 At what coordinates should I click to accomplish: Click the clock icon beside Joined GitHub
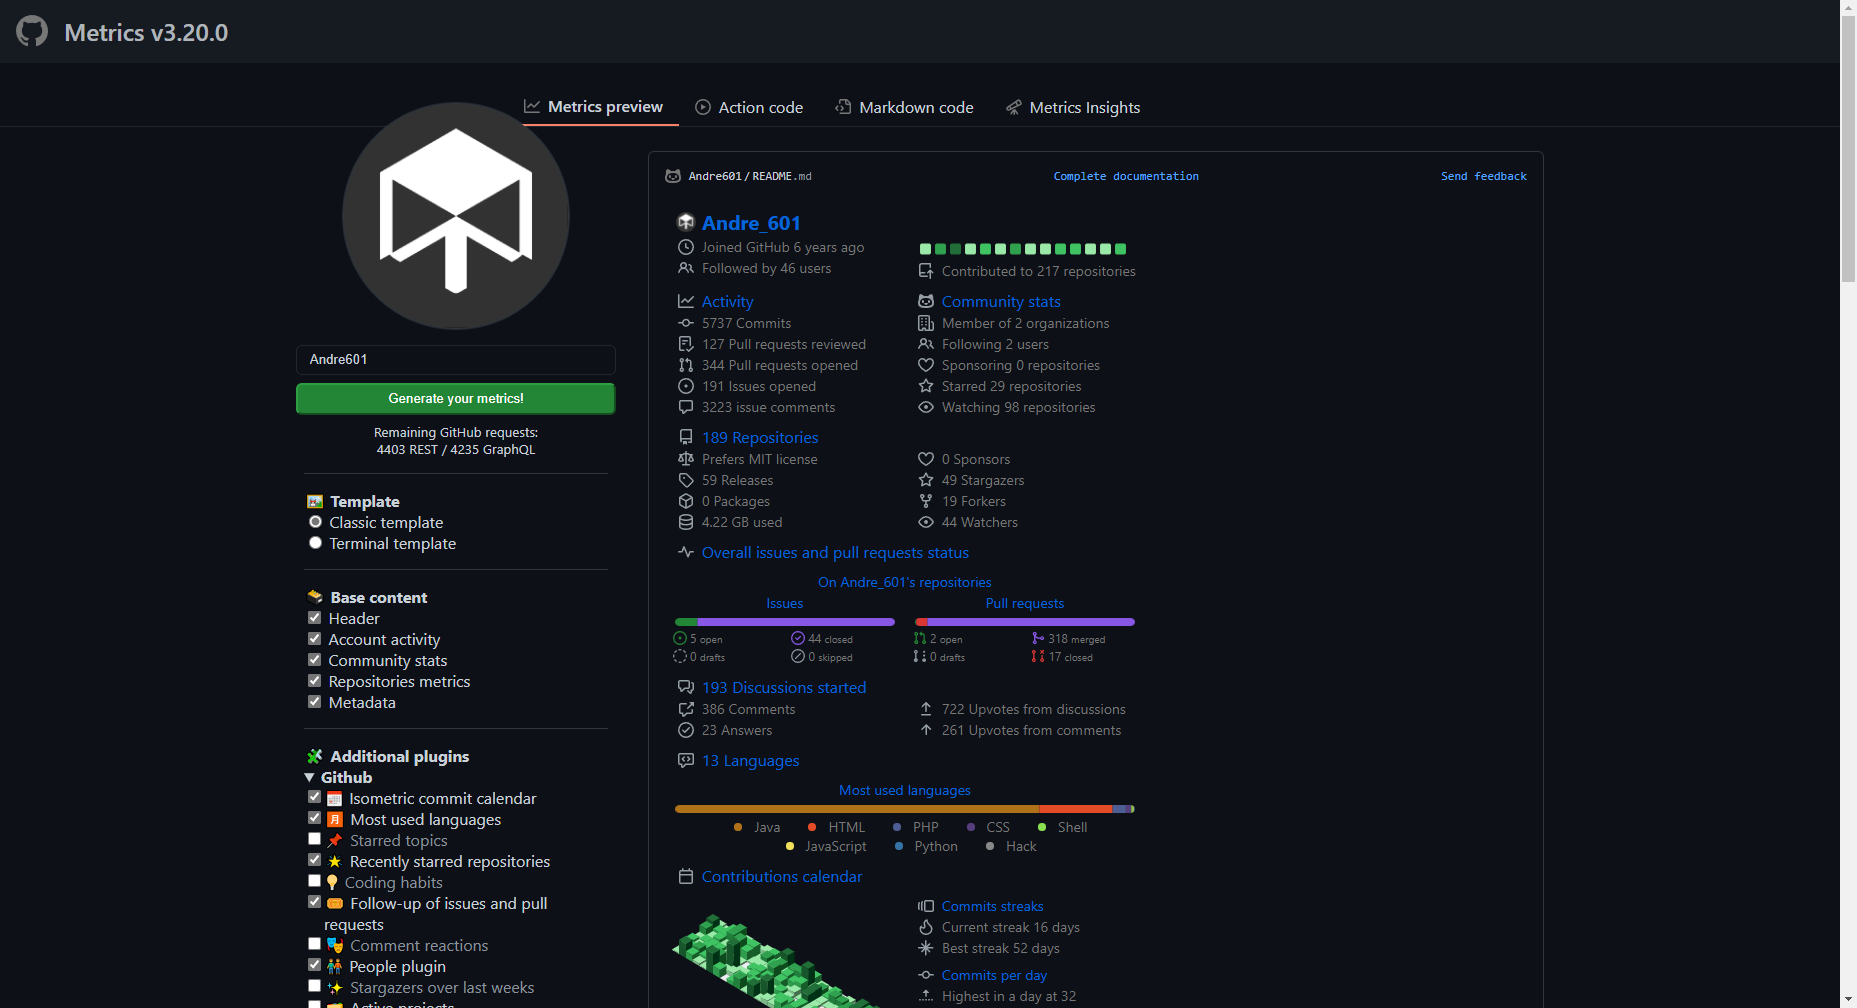686,247
